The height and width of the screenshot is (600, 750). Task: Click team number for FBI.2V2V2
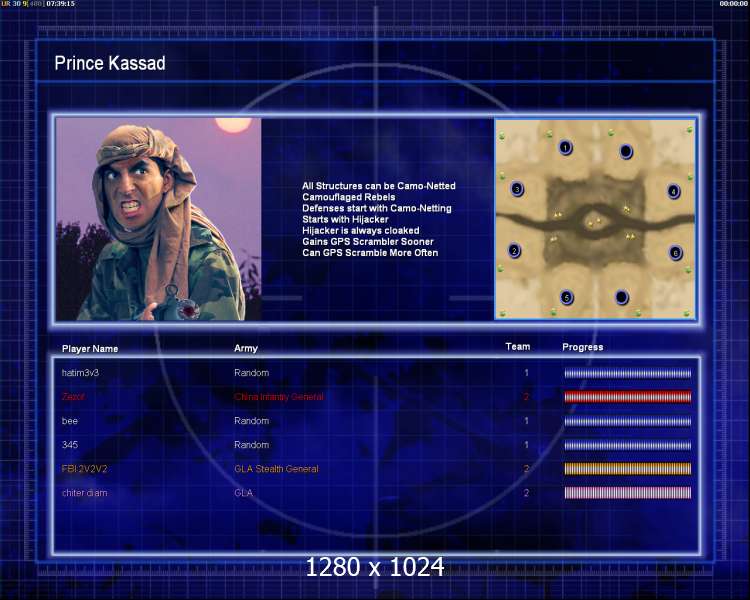point(526,469)
